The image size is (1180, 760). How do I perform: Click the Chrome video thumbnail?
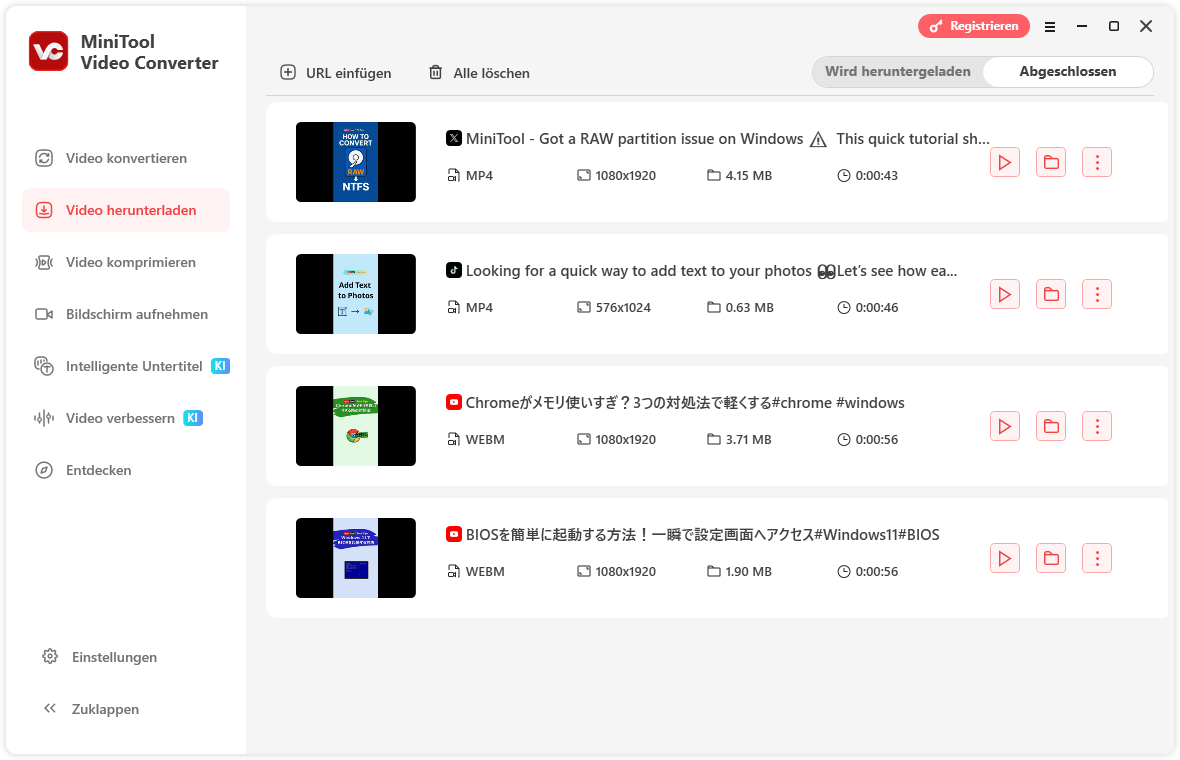[355, 426]
